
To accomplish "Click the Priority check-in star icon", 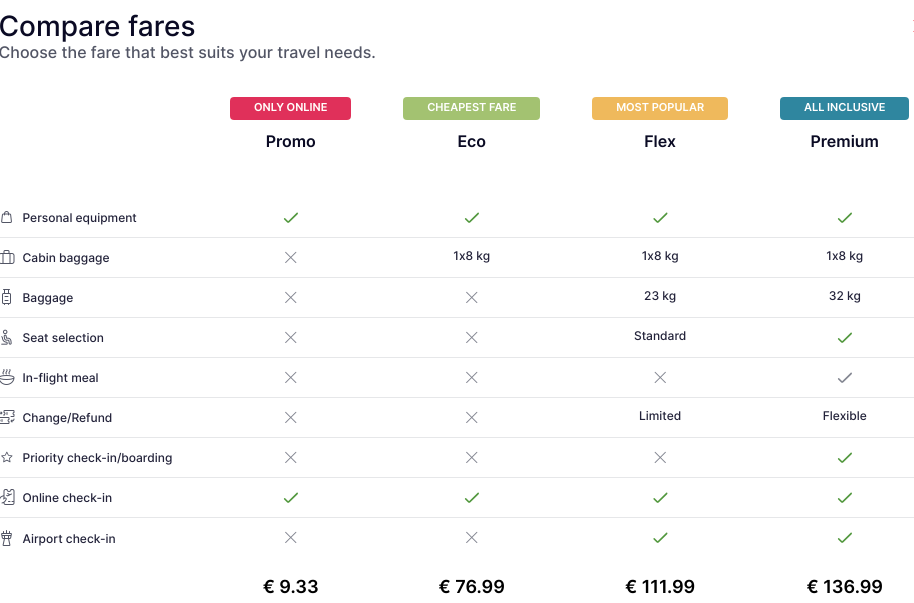I will click(7, 457).
